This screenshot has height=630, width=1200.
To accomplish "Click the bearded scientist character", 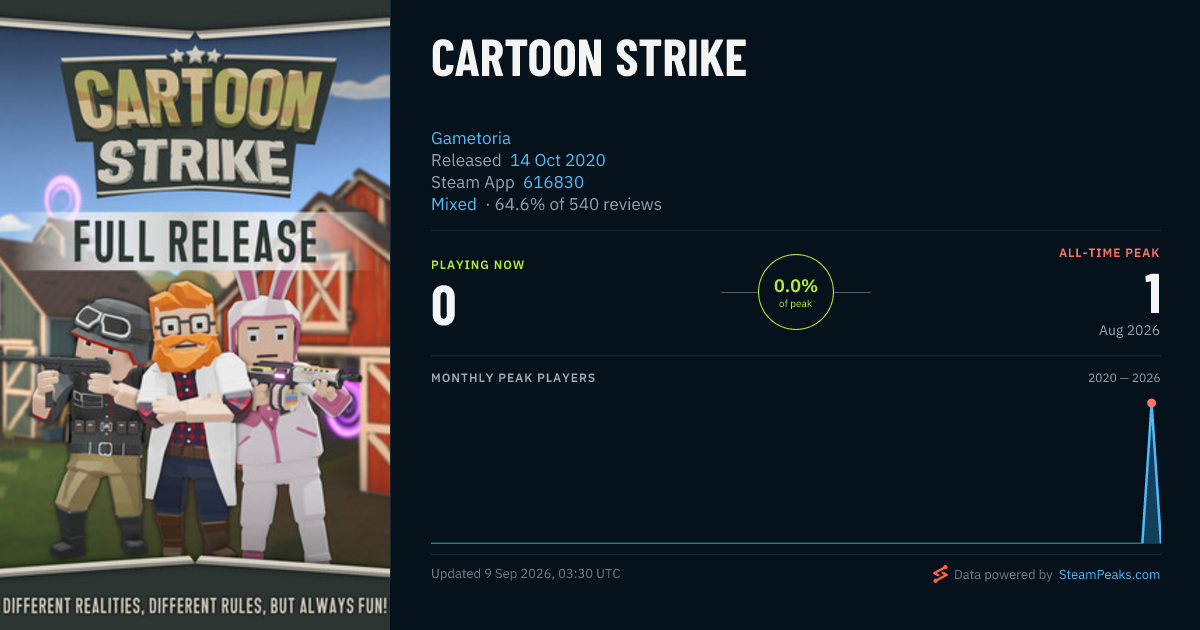I will click(x=190, y=410).
